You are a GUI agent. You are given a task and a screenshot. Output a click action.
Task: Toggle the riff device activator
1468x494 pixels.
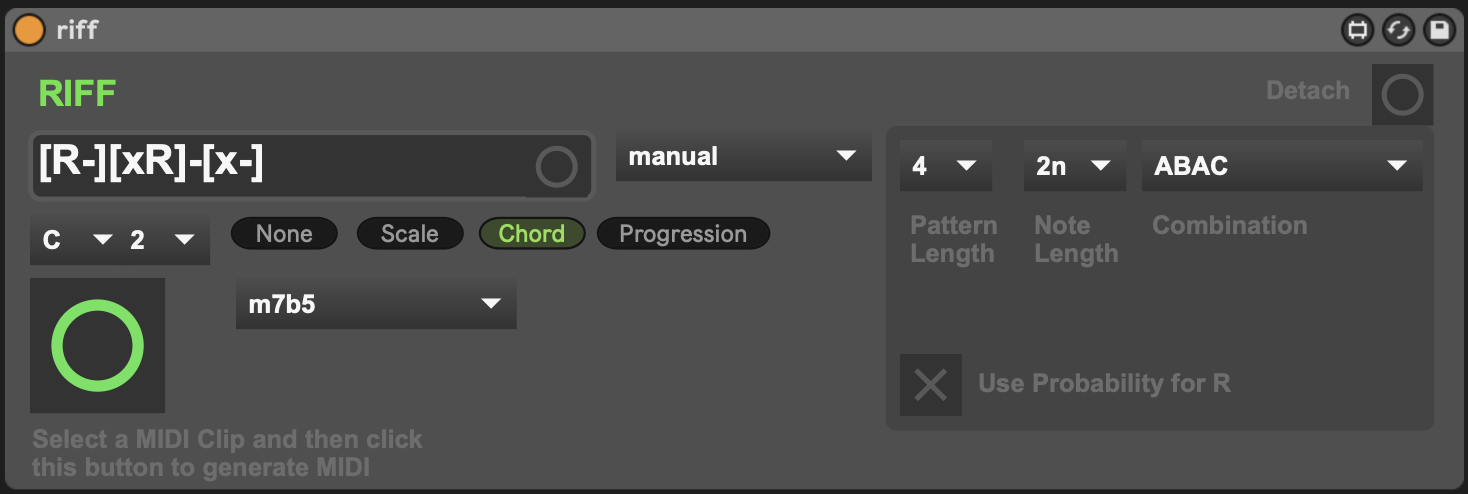28,29
